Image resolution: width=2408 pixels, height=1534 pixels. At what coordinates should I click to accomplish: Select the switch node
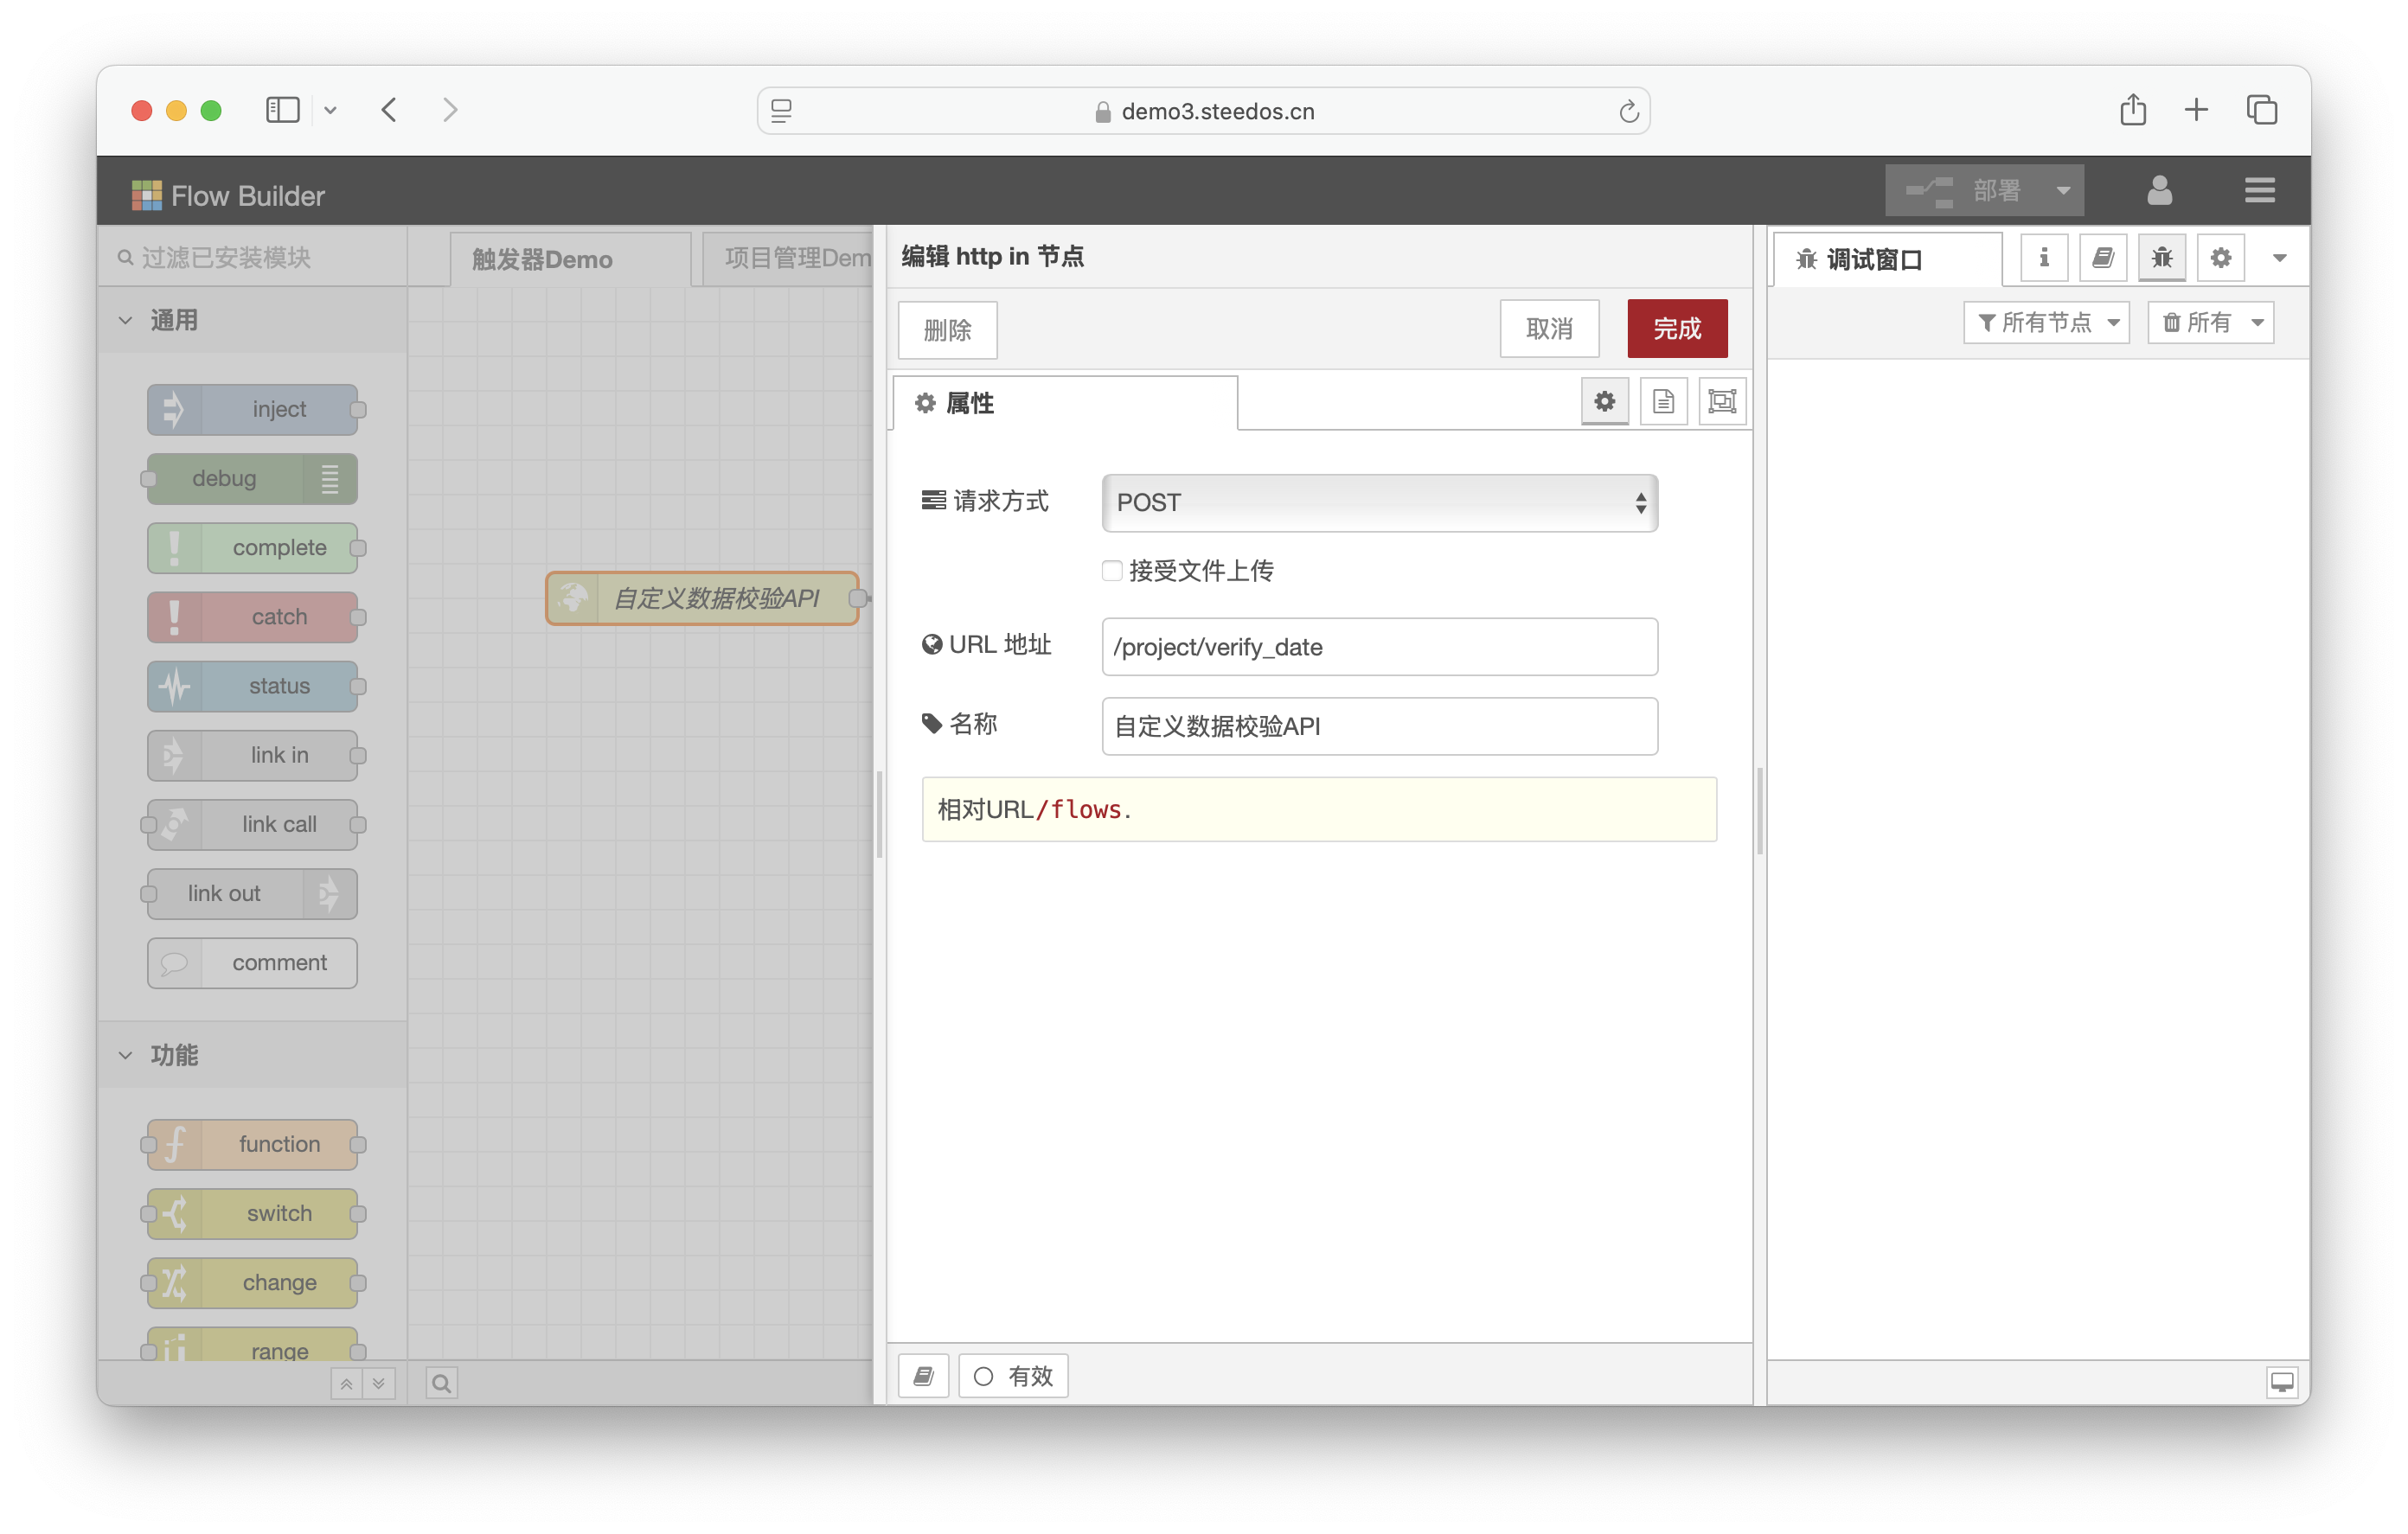point(253,1213)
